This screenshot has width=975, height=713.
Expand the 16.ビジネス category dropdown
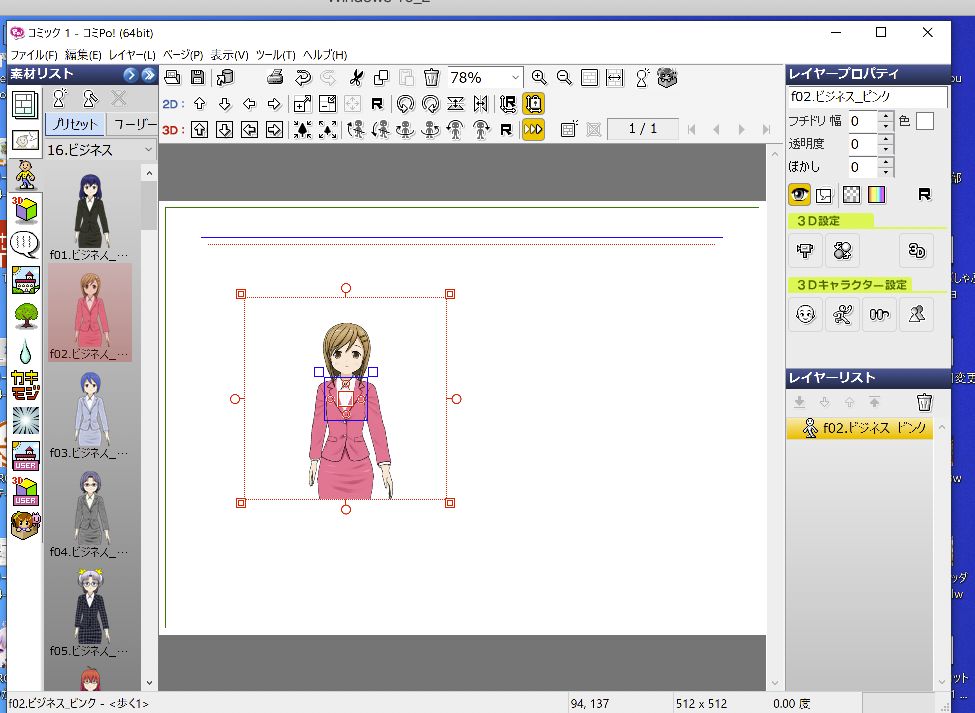149,150
